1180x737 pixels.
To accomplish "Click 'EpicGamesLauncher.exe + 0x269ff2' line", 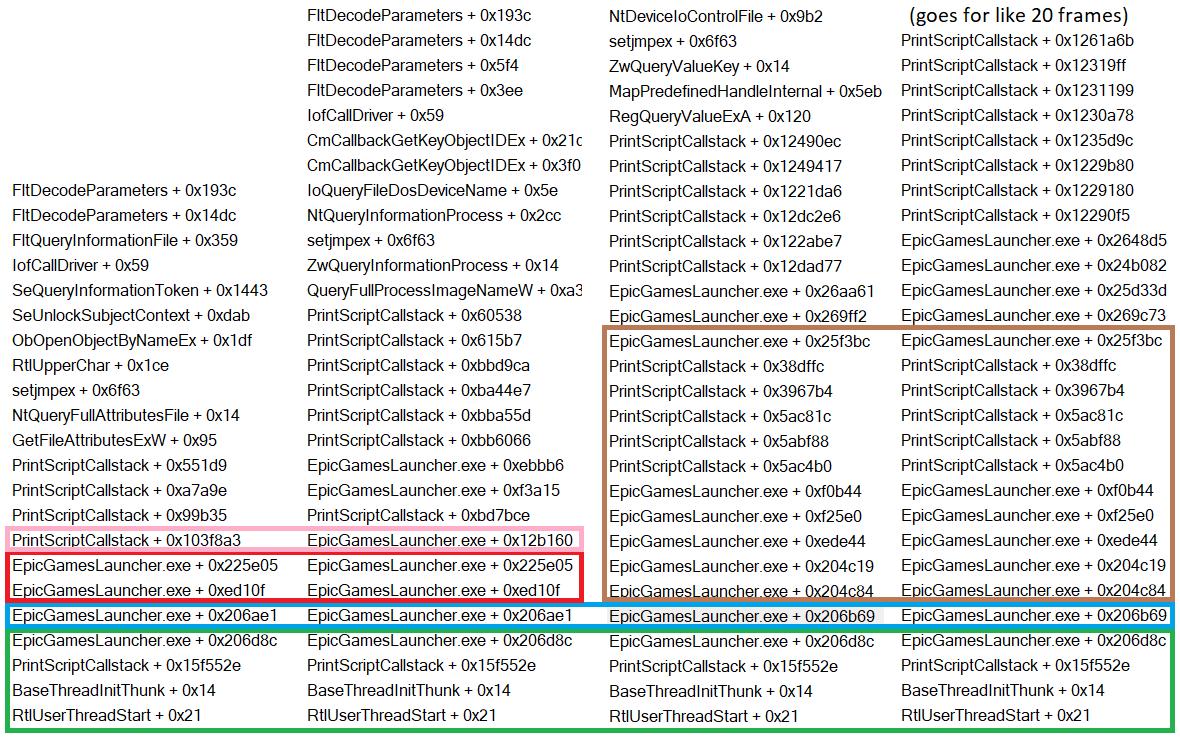I will click(738, 315).
